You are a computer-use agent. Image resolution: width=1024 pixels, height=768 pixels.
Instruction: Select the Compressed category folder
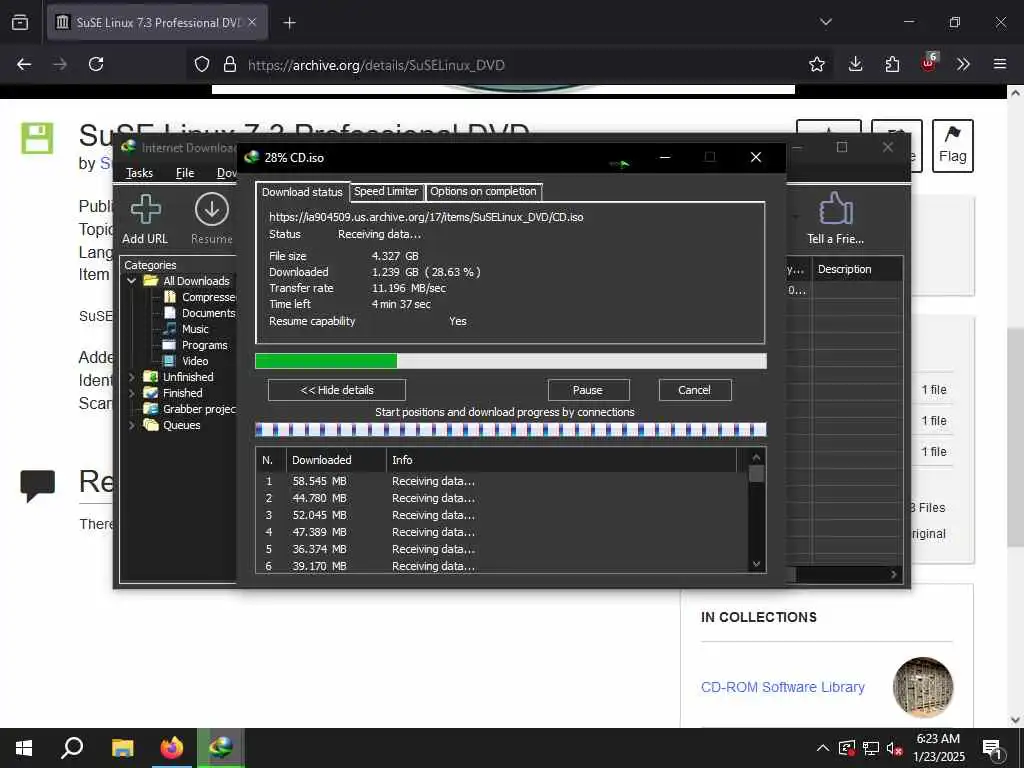tap(200, 297)
